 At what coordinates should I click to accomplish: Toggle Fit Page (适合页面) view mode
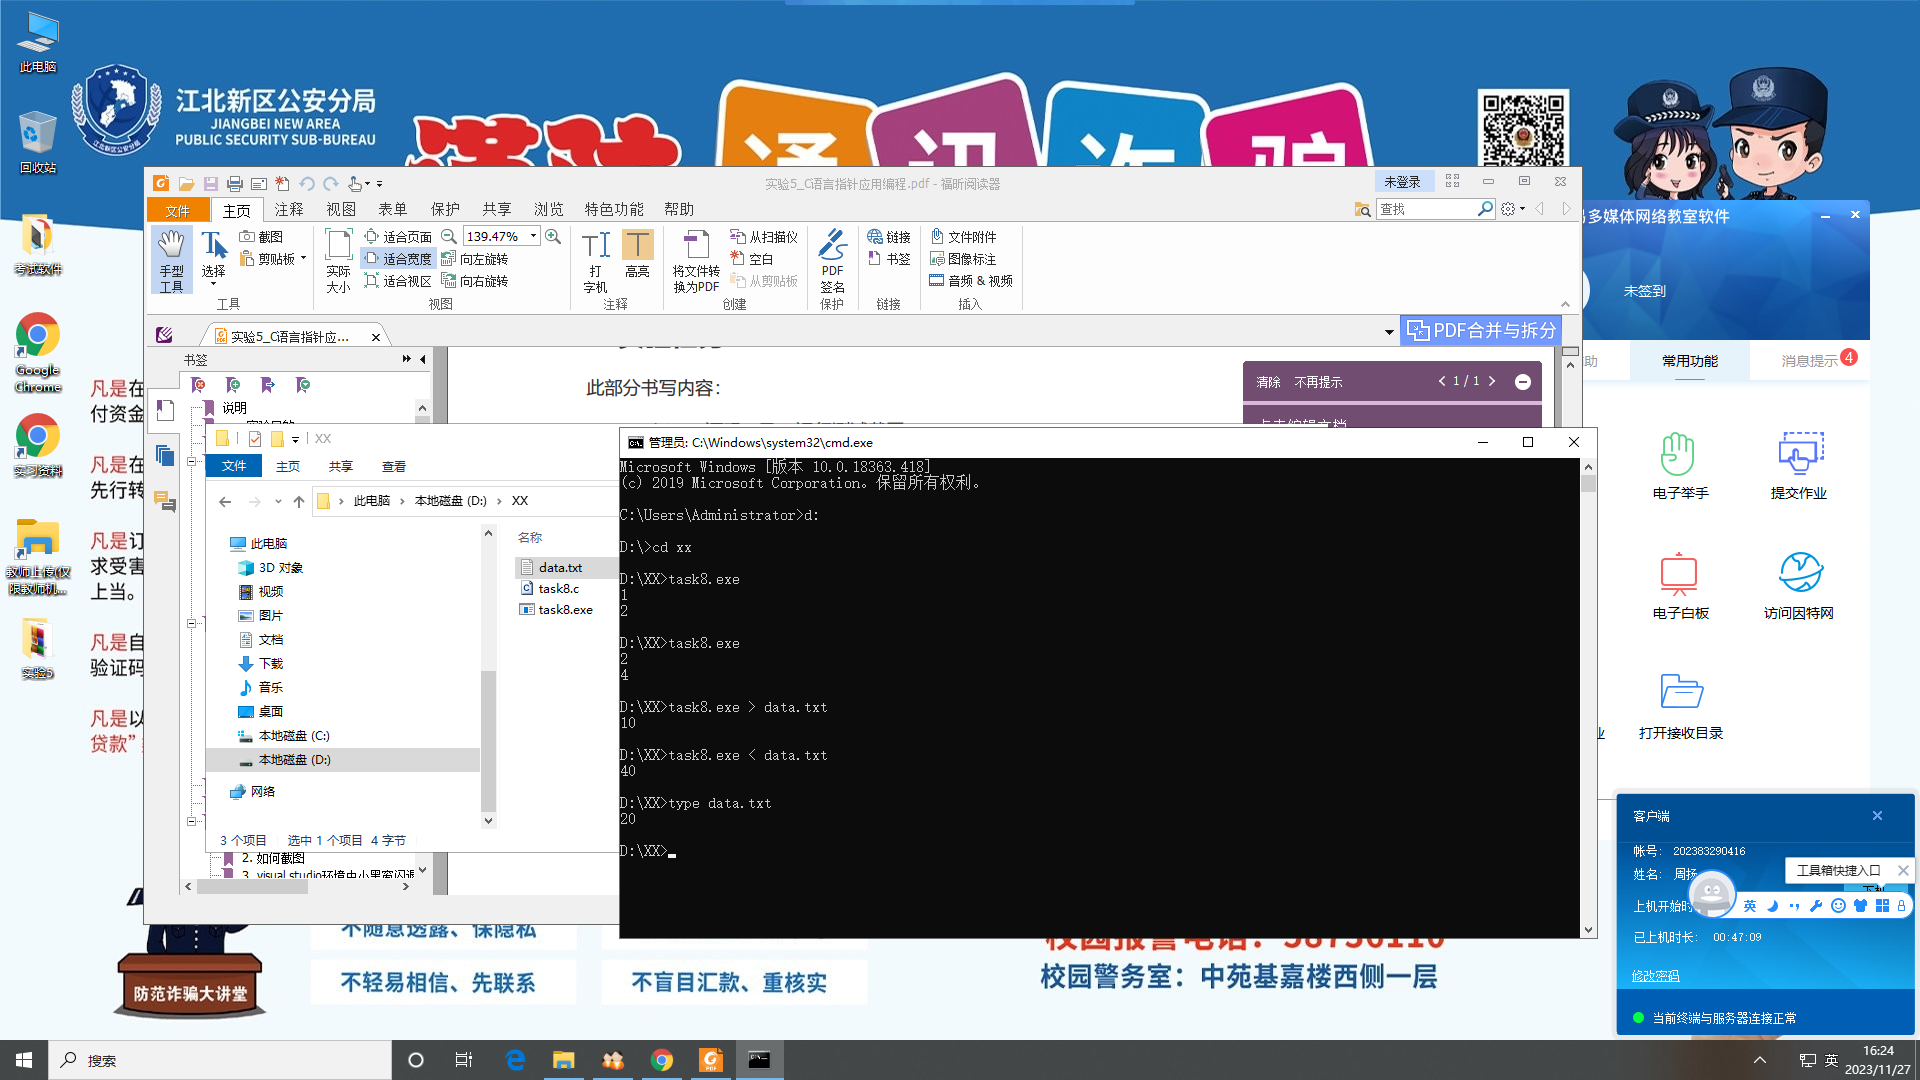pyautogui.click(x=398, y=237)
